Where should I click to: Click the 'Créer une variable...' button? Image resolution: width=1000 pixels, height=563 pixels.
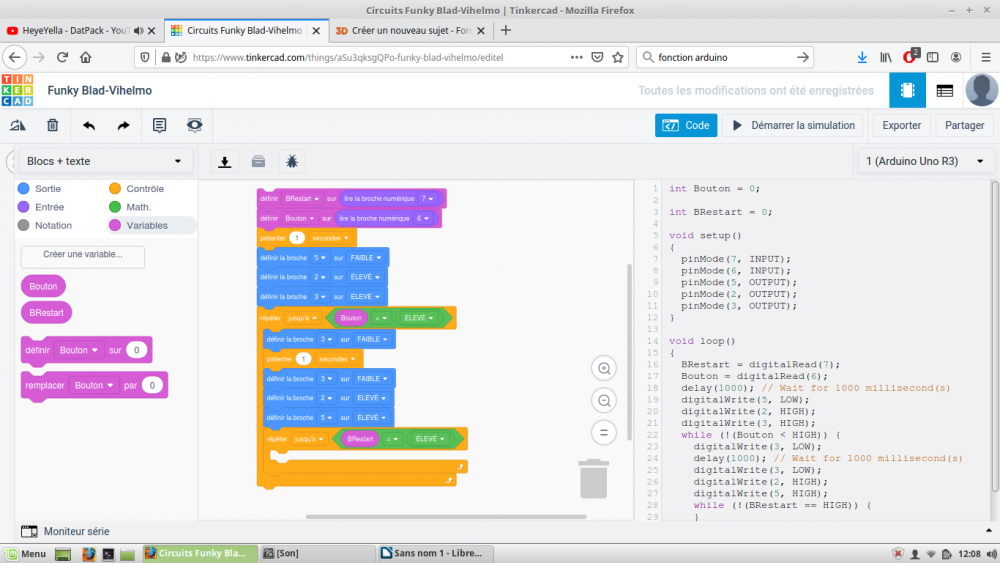point(83,255)
